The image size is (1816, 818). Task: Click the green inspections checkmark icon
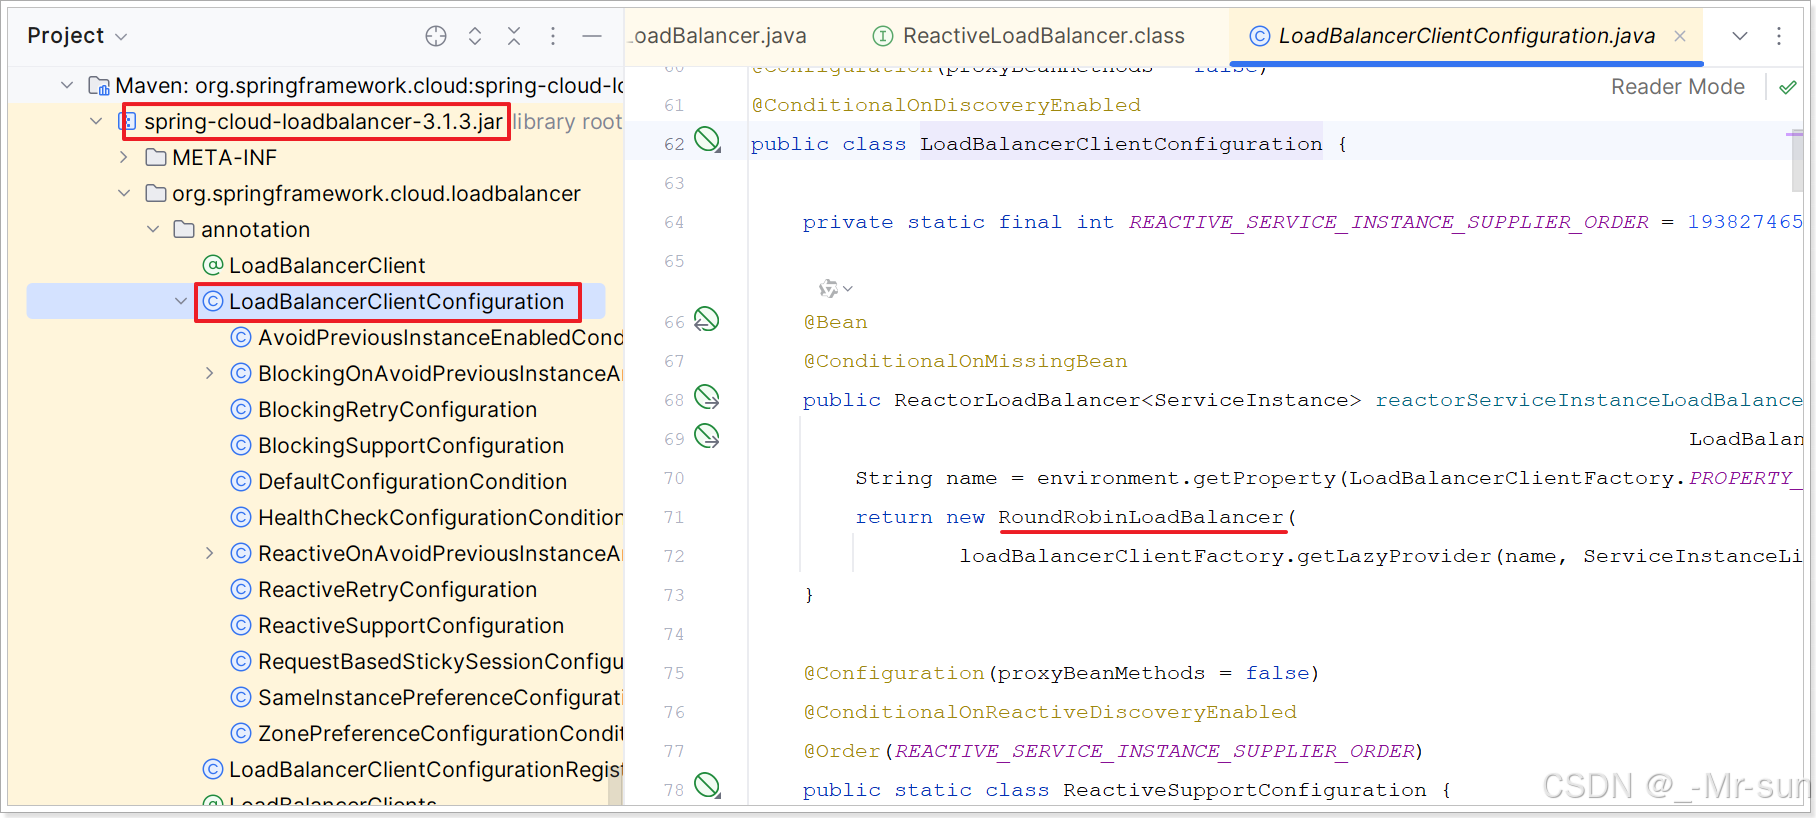pos(1788,87)
